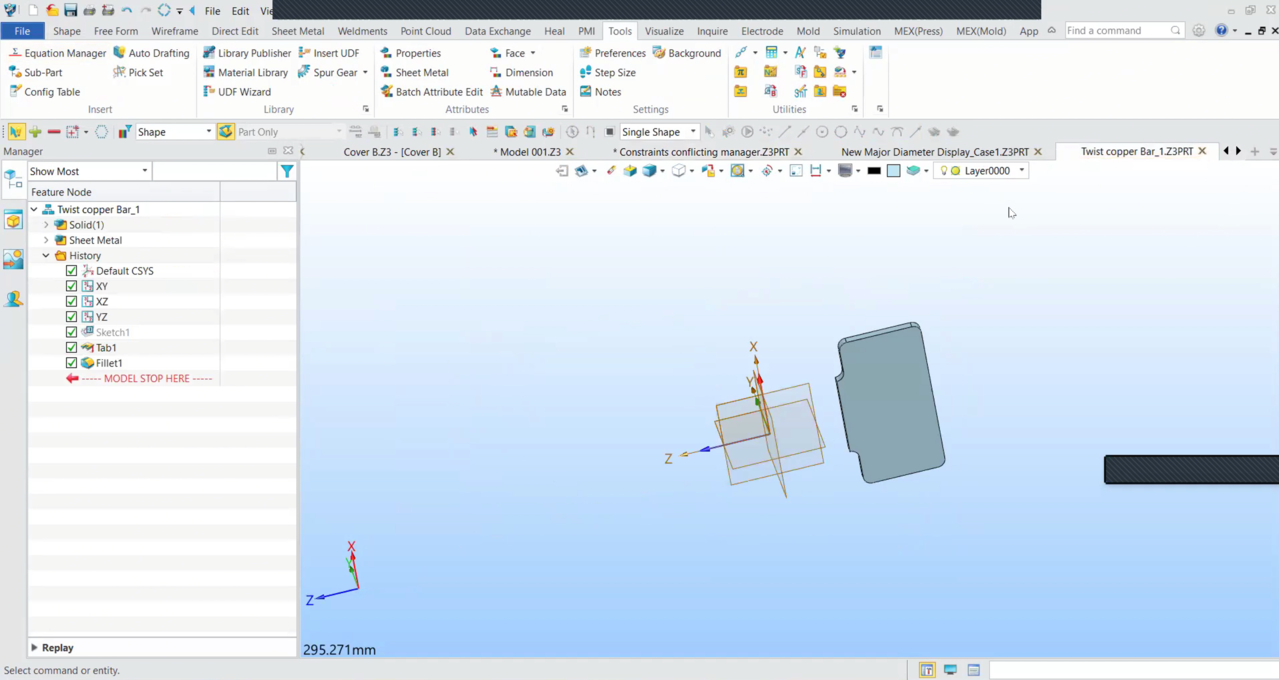The image size is (1279, 680).
Task: Uncheck the Fillet1 feature checkbox
Action: [71, 363]
